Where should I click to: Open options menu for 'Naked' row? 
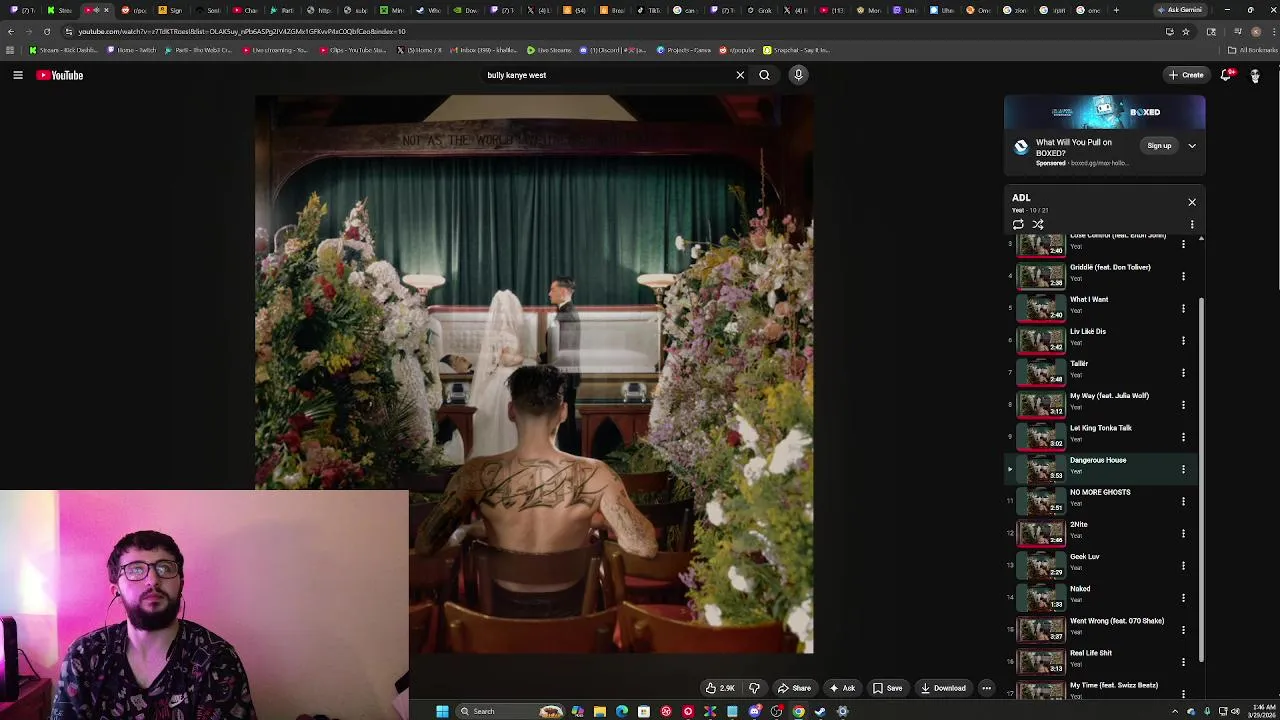tap(1183, 597)
